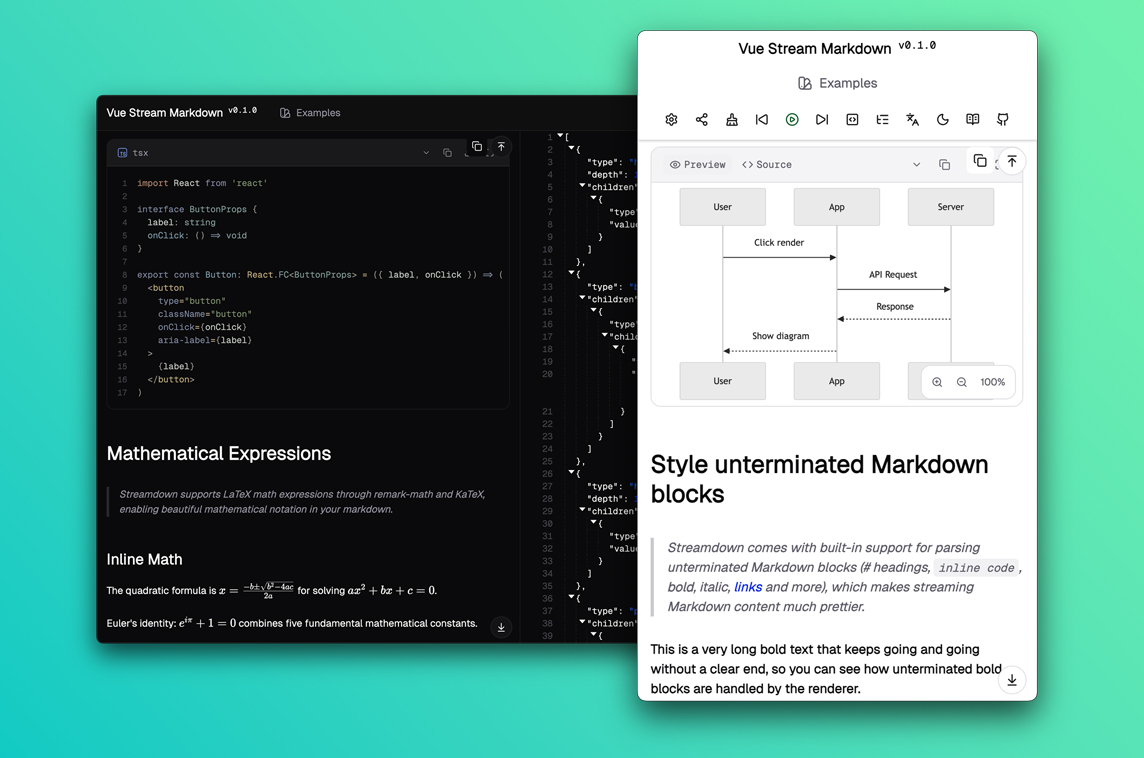Click the share icon in the toolbar
The height and width of the screenshot is (758, 1144).
click(x=702, y=120)
